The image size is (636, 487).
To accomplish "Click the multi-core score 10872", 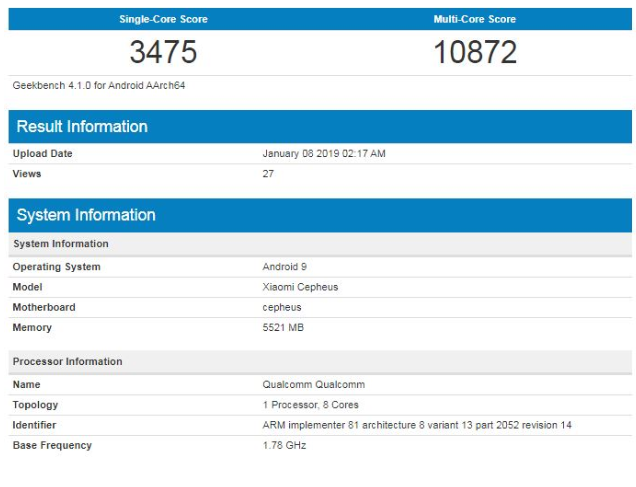I will pyautogui.click(x=475, y=52).
